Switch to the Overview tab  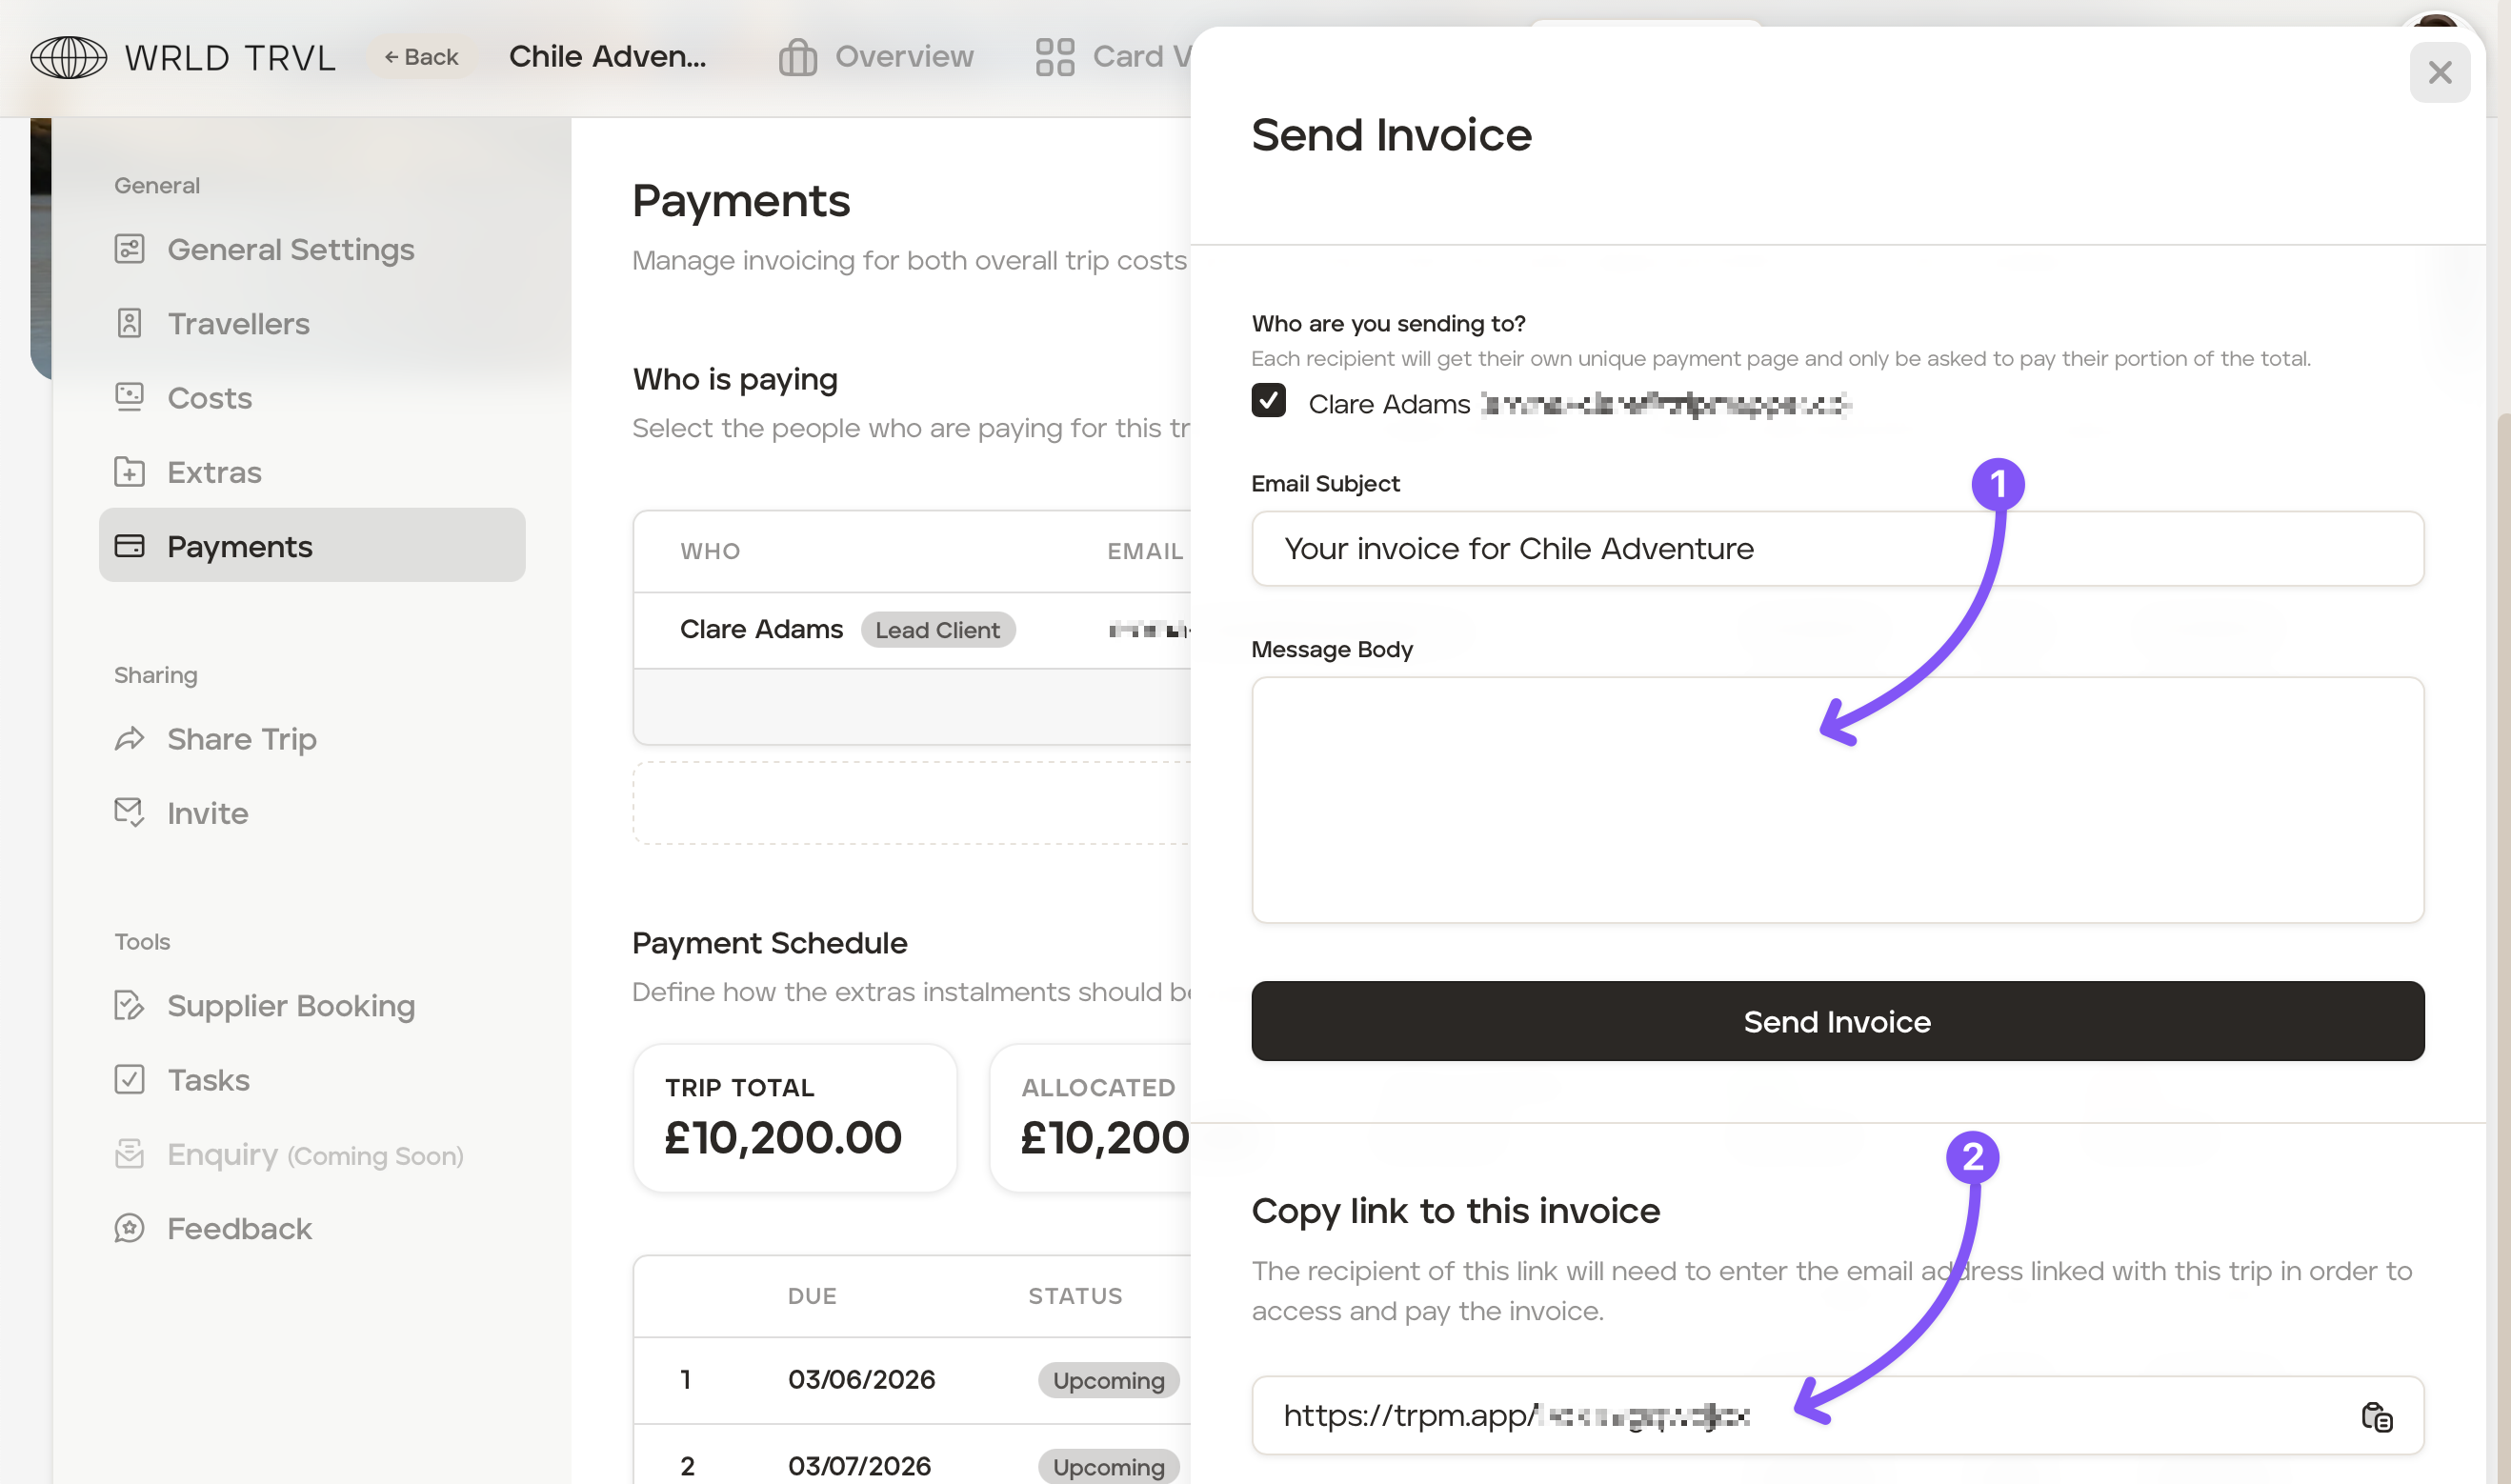coord(876,57)
